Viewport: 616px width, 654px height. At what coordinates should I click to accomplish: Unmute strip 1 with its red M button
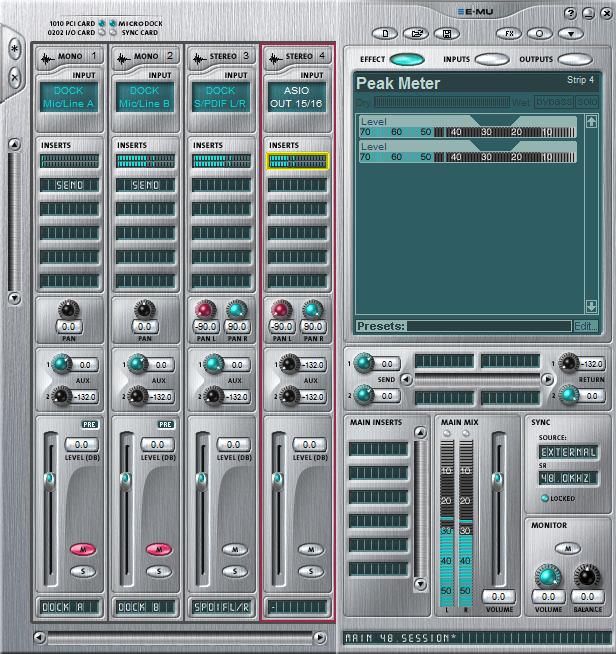click(x=83, y=549)
